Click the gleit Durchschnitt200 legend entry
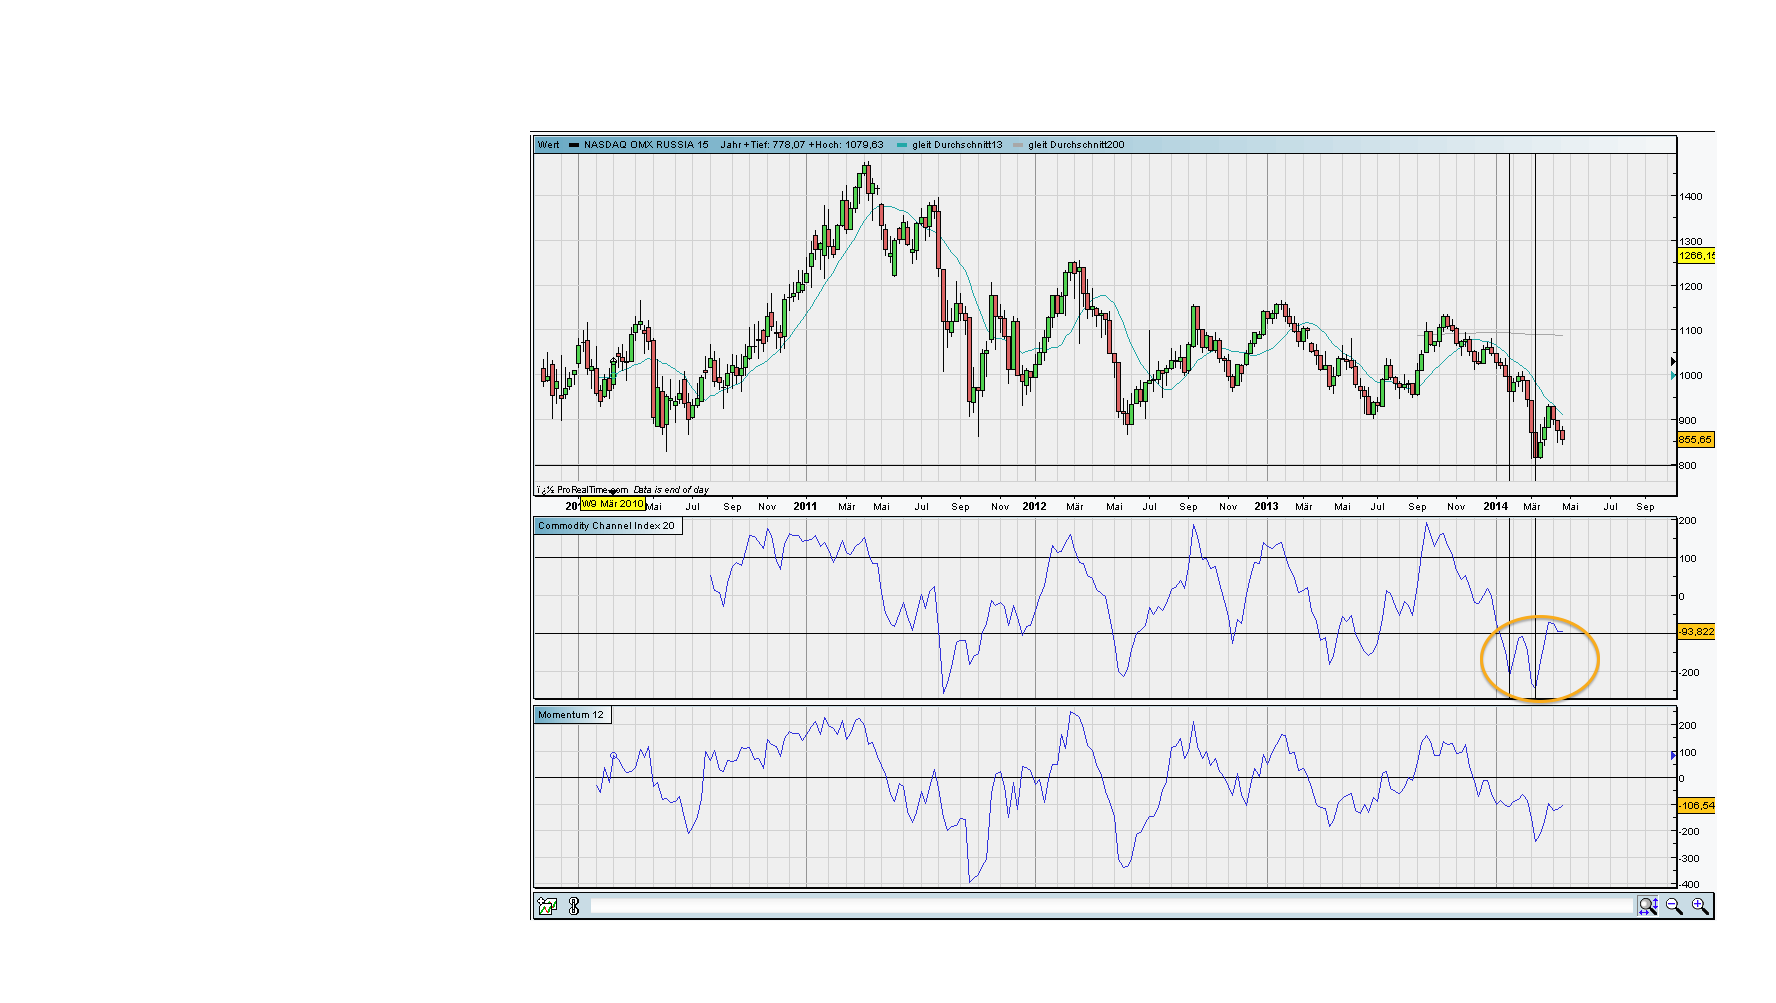This screenshot has width=1776, height=1003. click(x=1076, y=145)
